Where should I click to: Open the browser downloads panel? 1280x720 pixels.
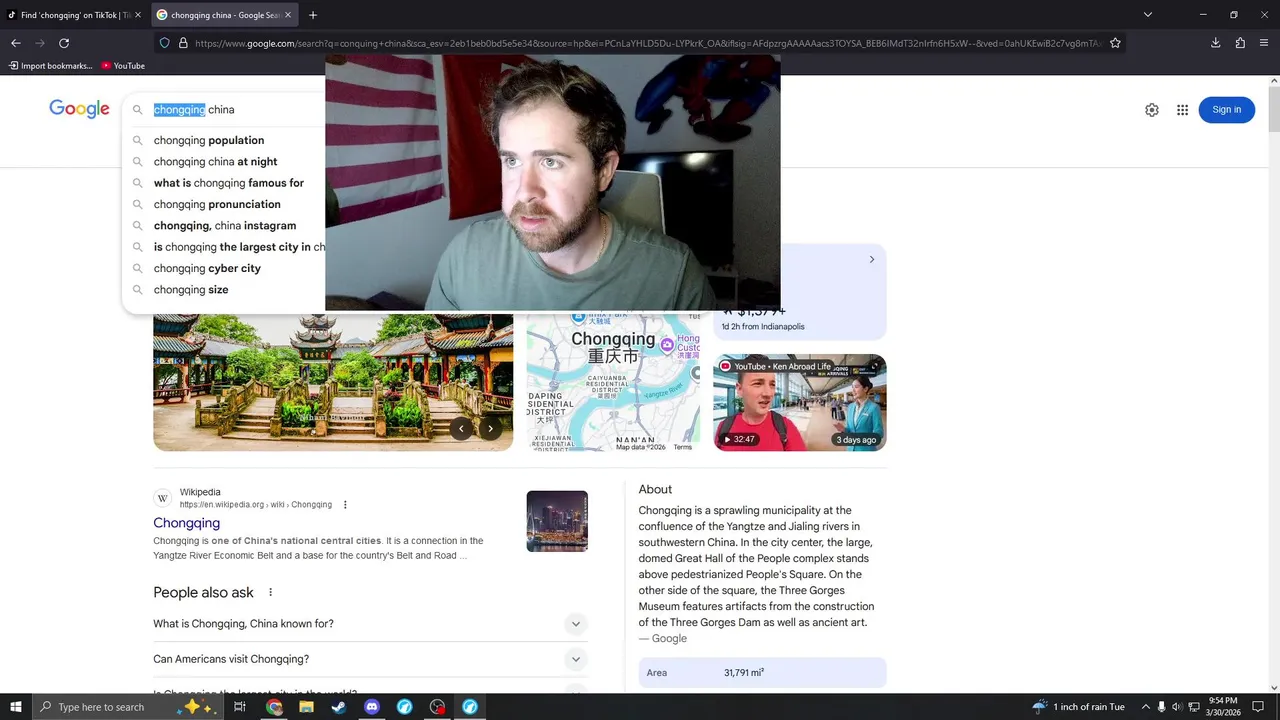coord(1216,43)
